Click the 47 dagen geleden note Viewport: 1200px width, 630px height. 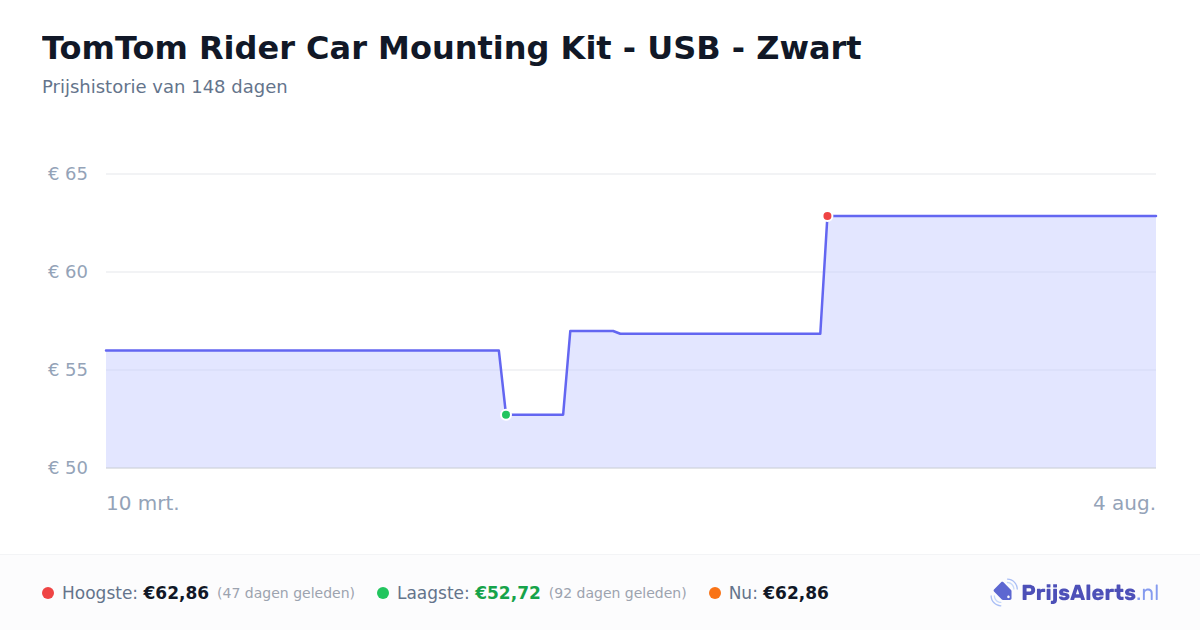pos(286,593)
